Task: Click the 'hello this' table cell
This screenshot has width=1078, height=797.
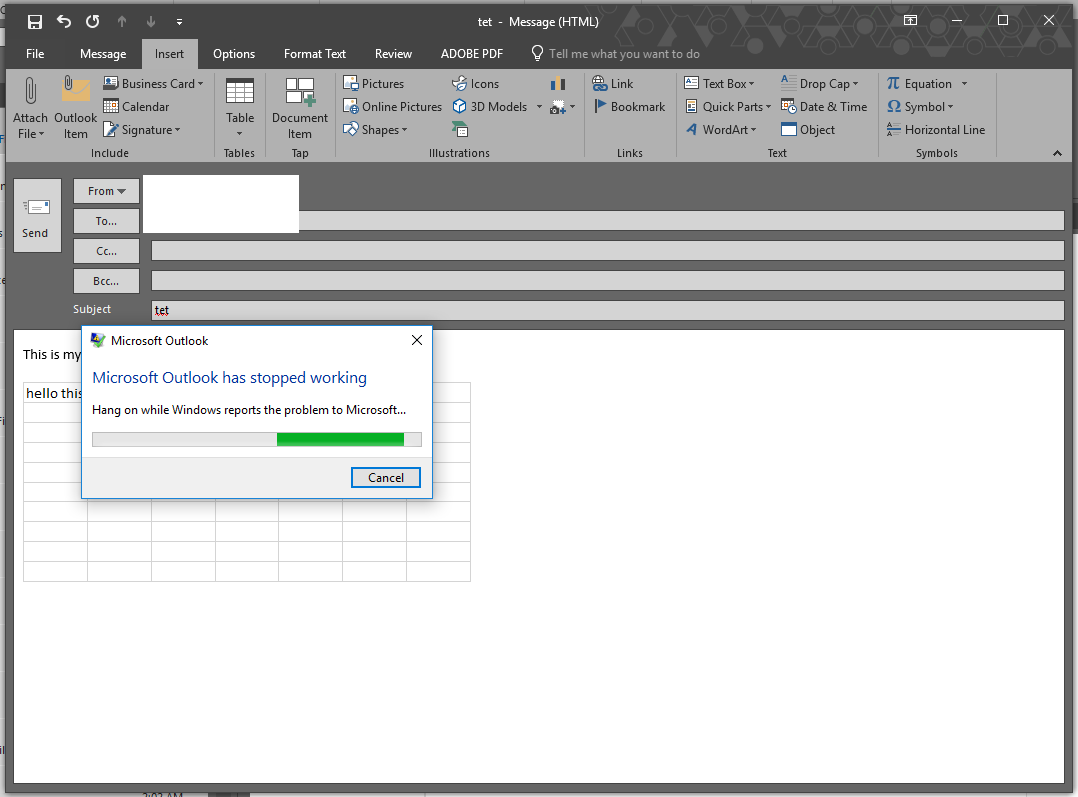Action: (x=55, y=393)
